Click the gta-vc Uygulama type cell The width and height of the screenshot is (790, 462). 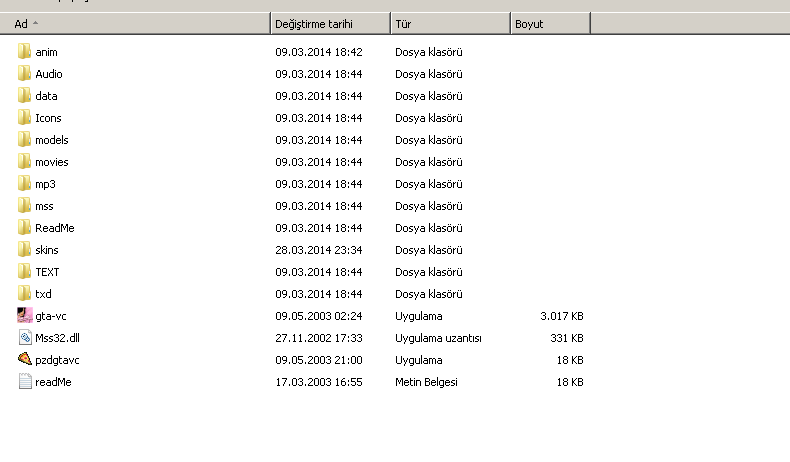pyautogui.click(x=419, y=316)
